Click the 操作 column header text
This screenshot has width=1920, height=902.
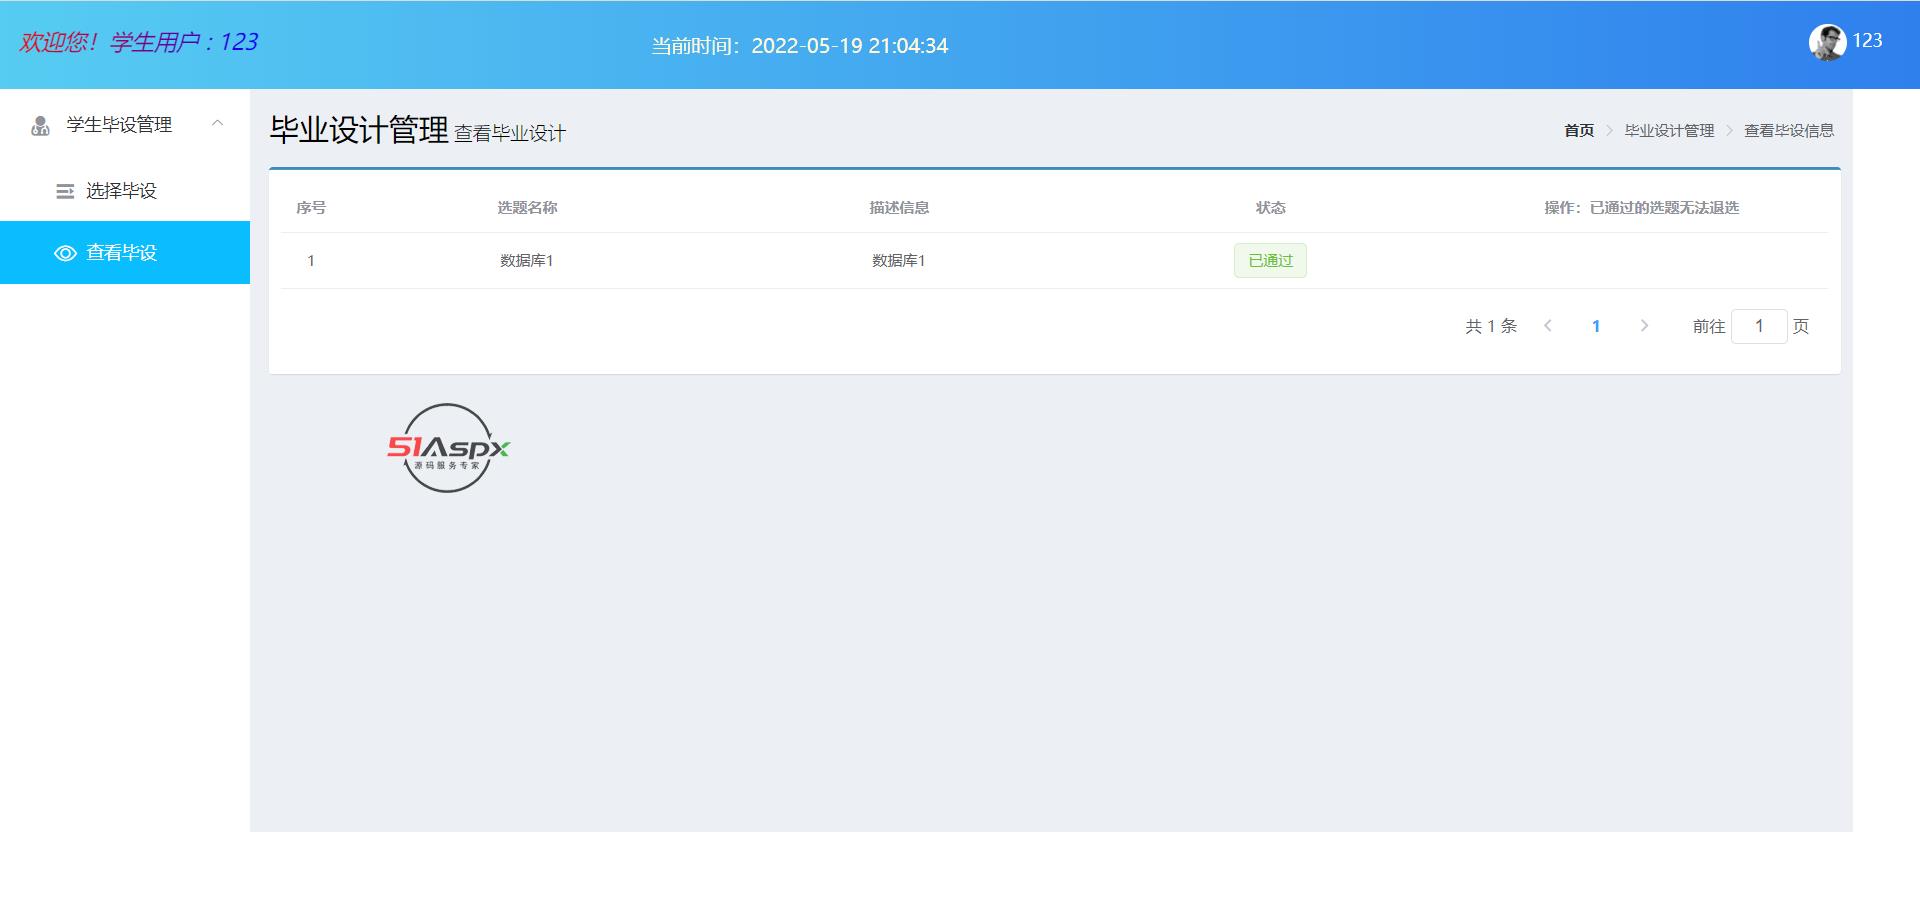1642,208
